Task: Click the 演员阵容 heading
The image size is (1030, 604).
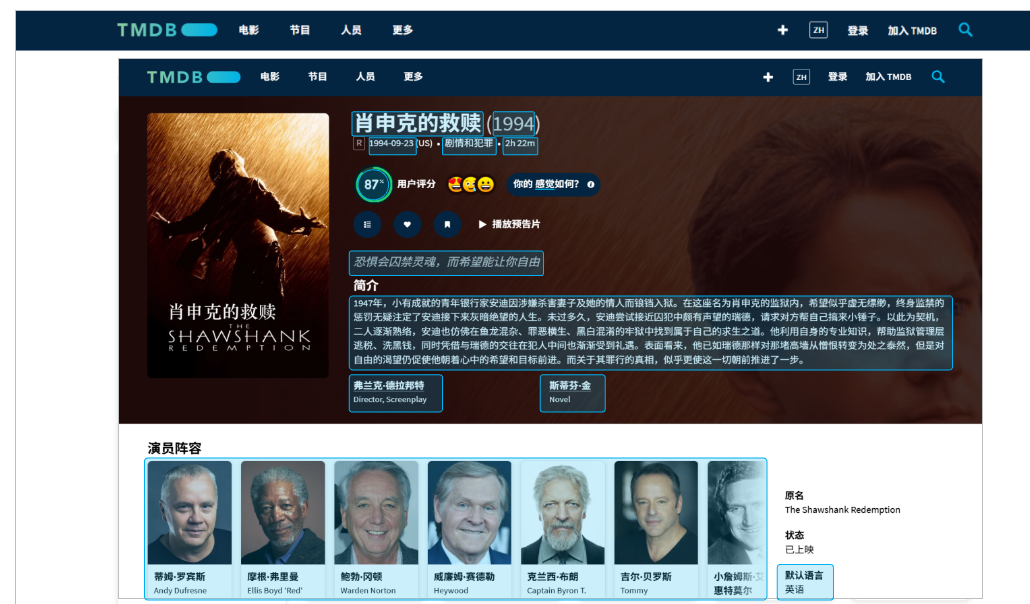Action: pos(175,448)
